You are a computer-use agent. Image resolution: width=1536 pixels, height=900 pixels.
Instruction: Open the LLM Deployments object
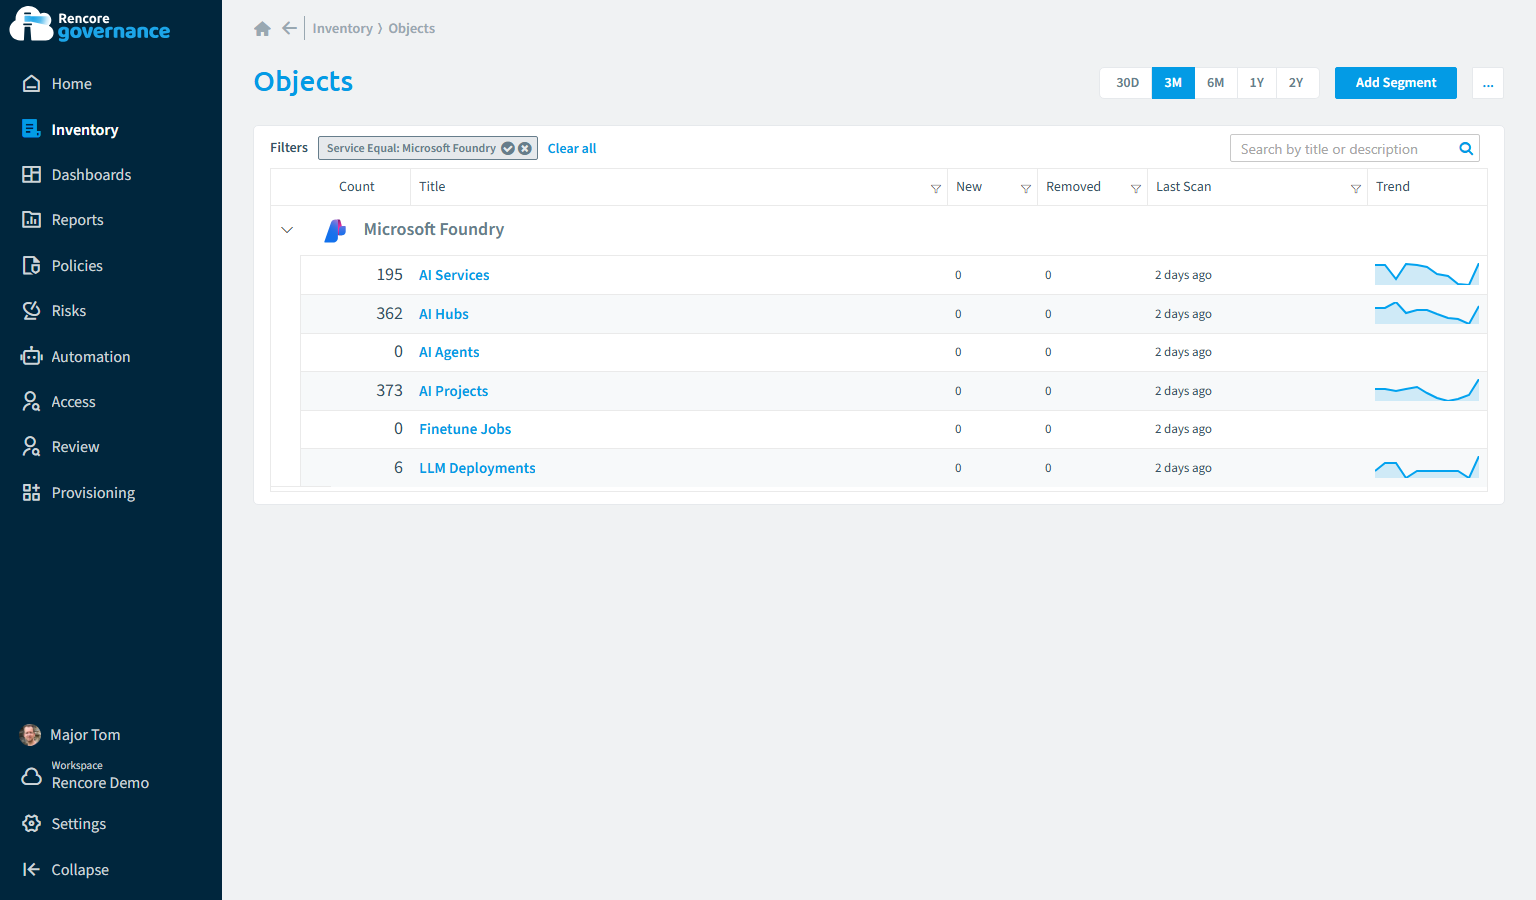coord(477,468)
